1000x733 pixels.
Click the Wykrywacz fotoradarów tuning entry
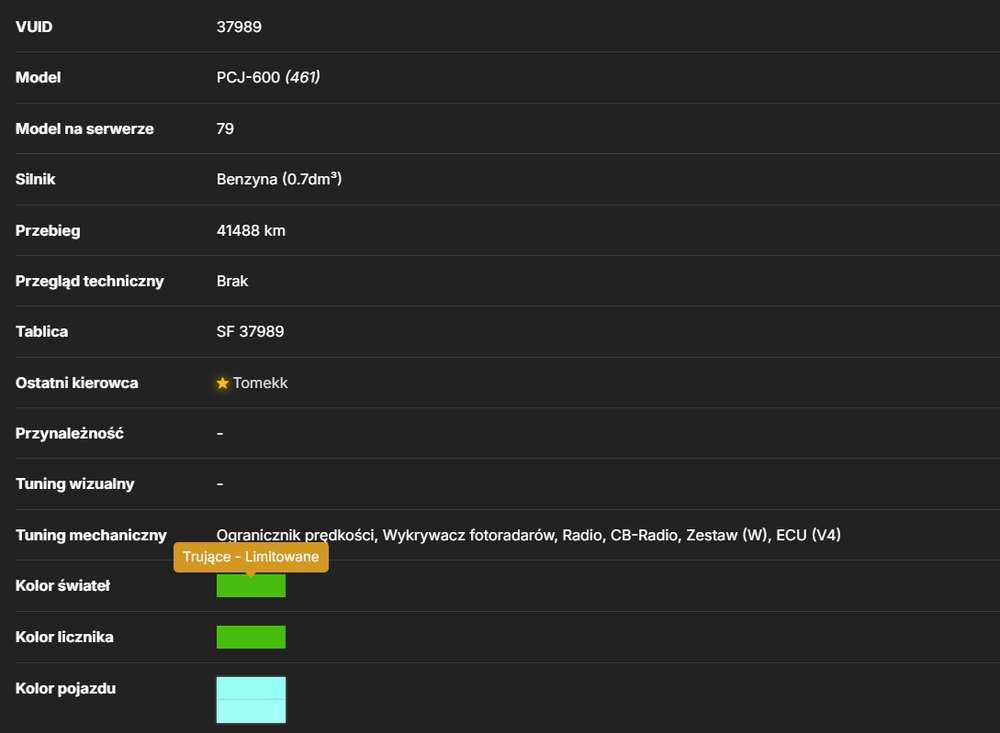click(x=468, y=535)
